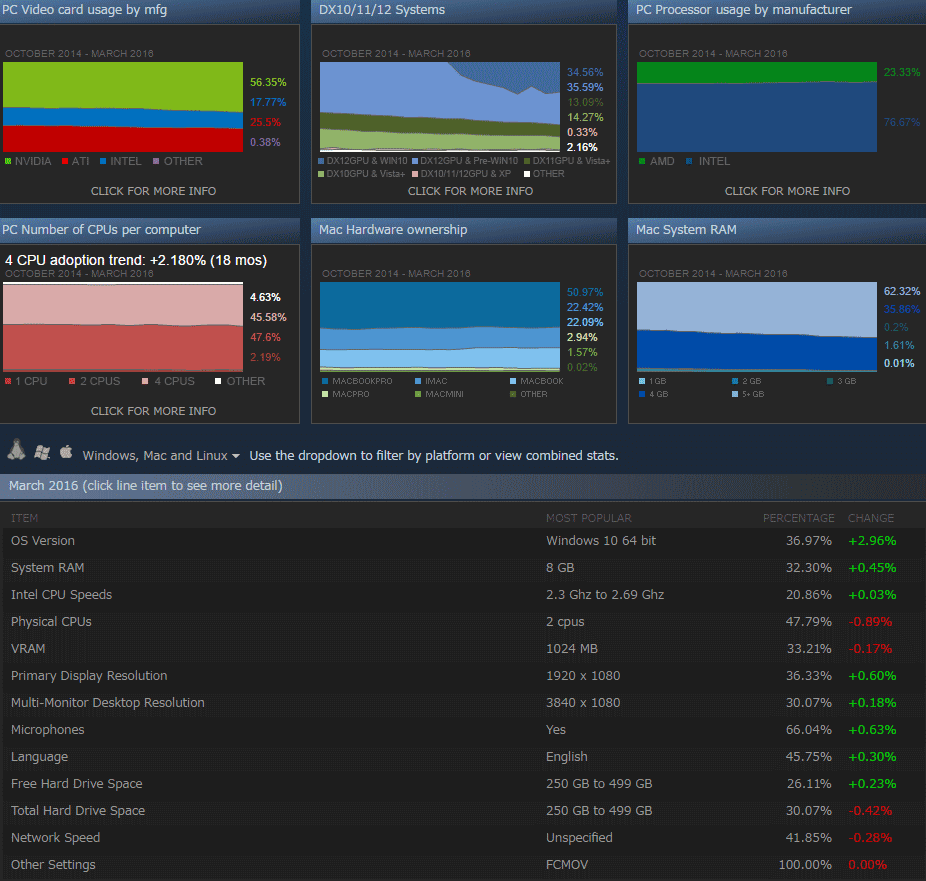Open the Mac Hardware ownership chart
926x881 pixels.
click(440, 327)
